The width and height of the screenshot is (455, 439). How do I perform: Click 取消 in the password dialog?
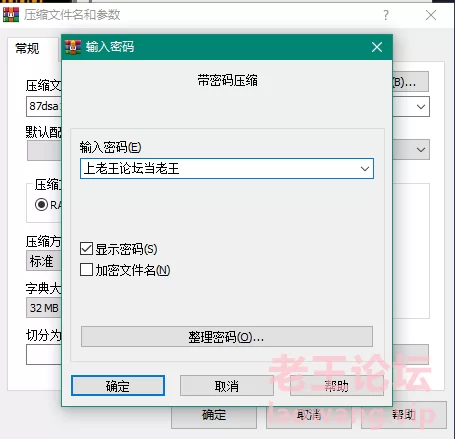pos(227,386)
